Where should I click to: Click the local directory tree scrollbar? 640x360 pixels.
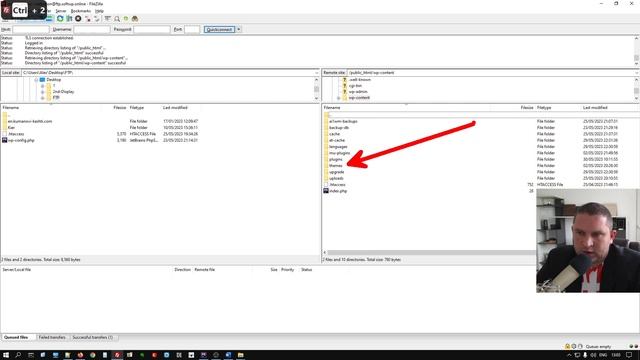point(316,89)
